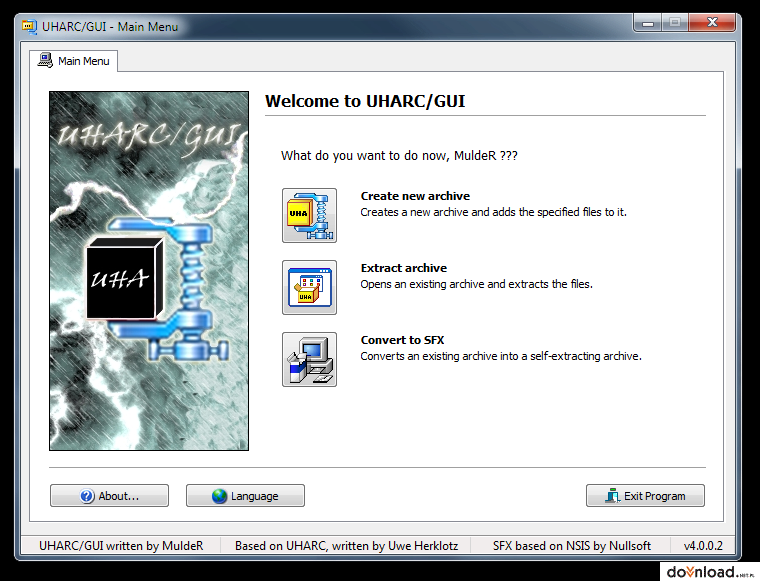Click the 'Convert to SFX' heading text
Viewport: 760px width, 581px height.
tap(402, 340)
